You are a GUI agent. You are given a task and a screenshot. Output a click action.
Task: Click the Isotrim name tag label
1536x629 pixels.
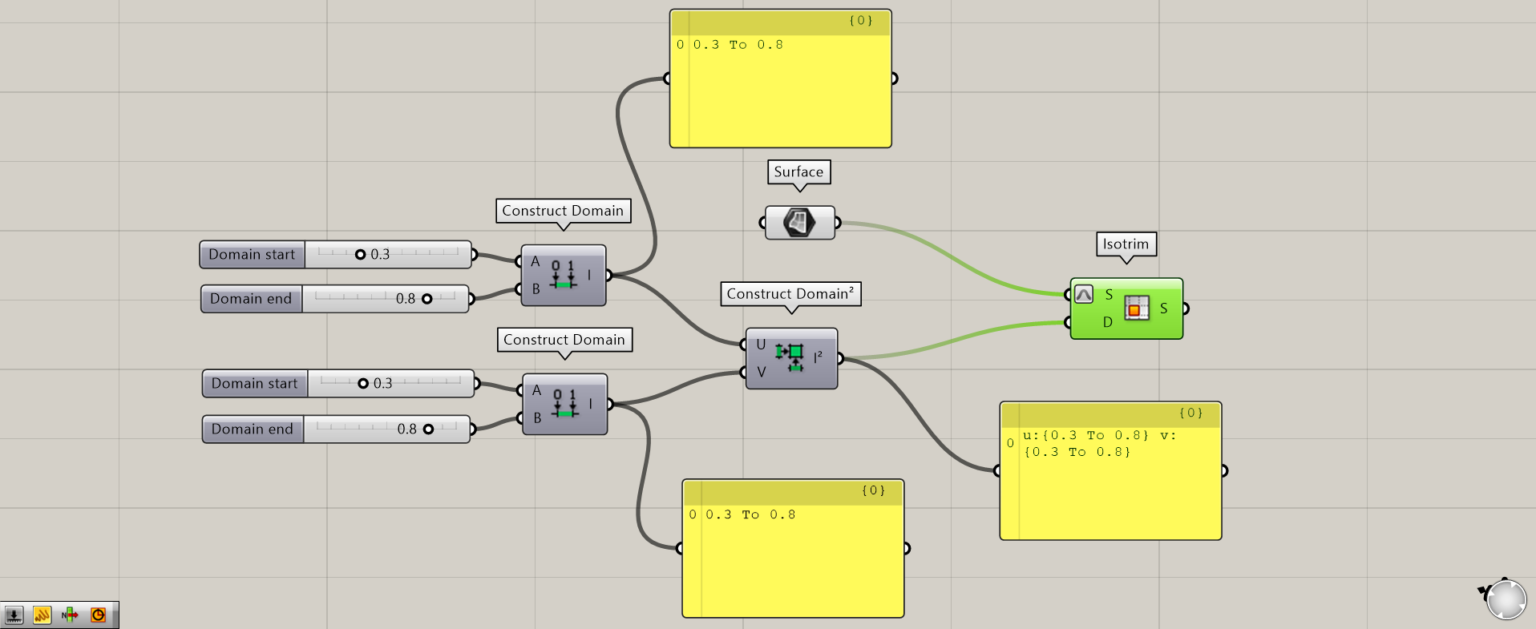tap(1126, 244)
